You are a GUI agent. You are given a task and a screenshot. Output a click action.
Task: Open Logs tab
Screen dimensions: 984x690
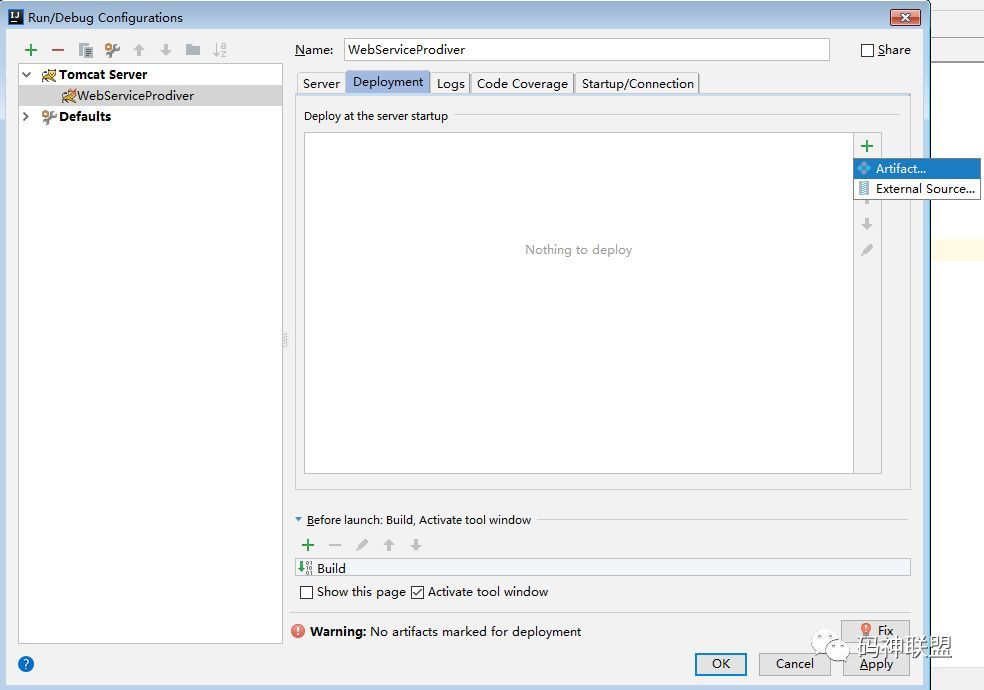451,83
